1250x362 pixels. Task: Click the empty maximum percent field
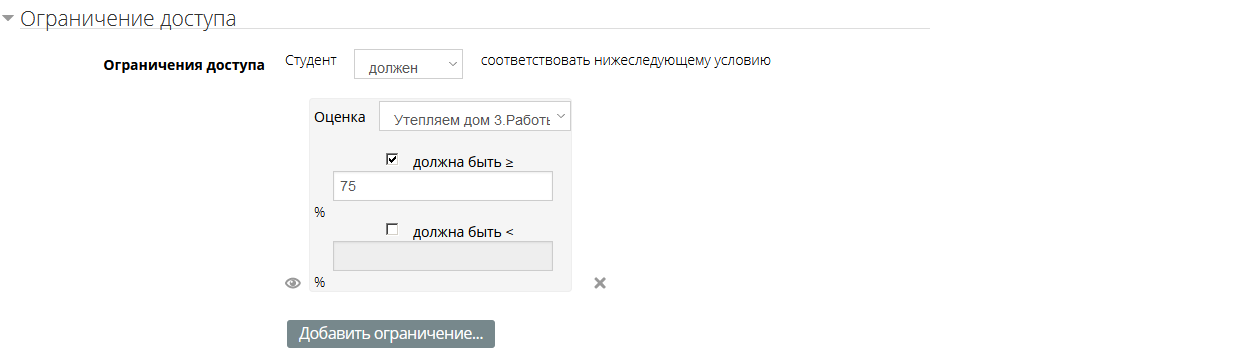(x=442, y=256)
